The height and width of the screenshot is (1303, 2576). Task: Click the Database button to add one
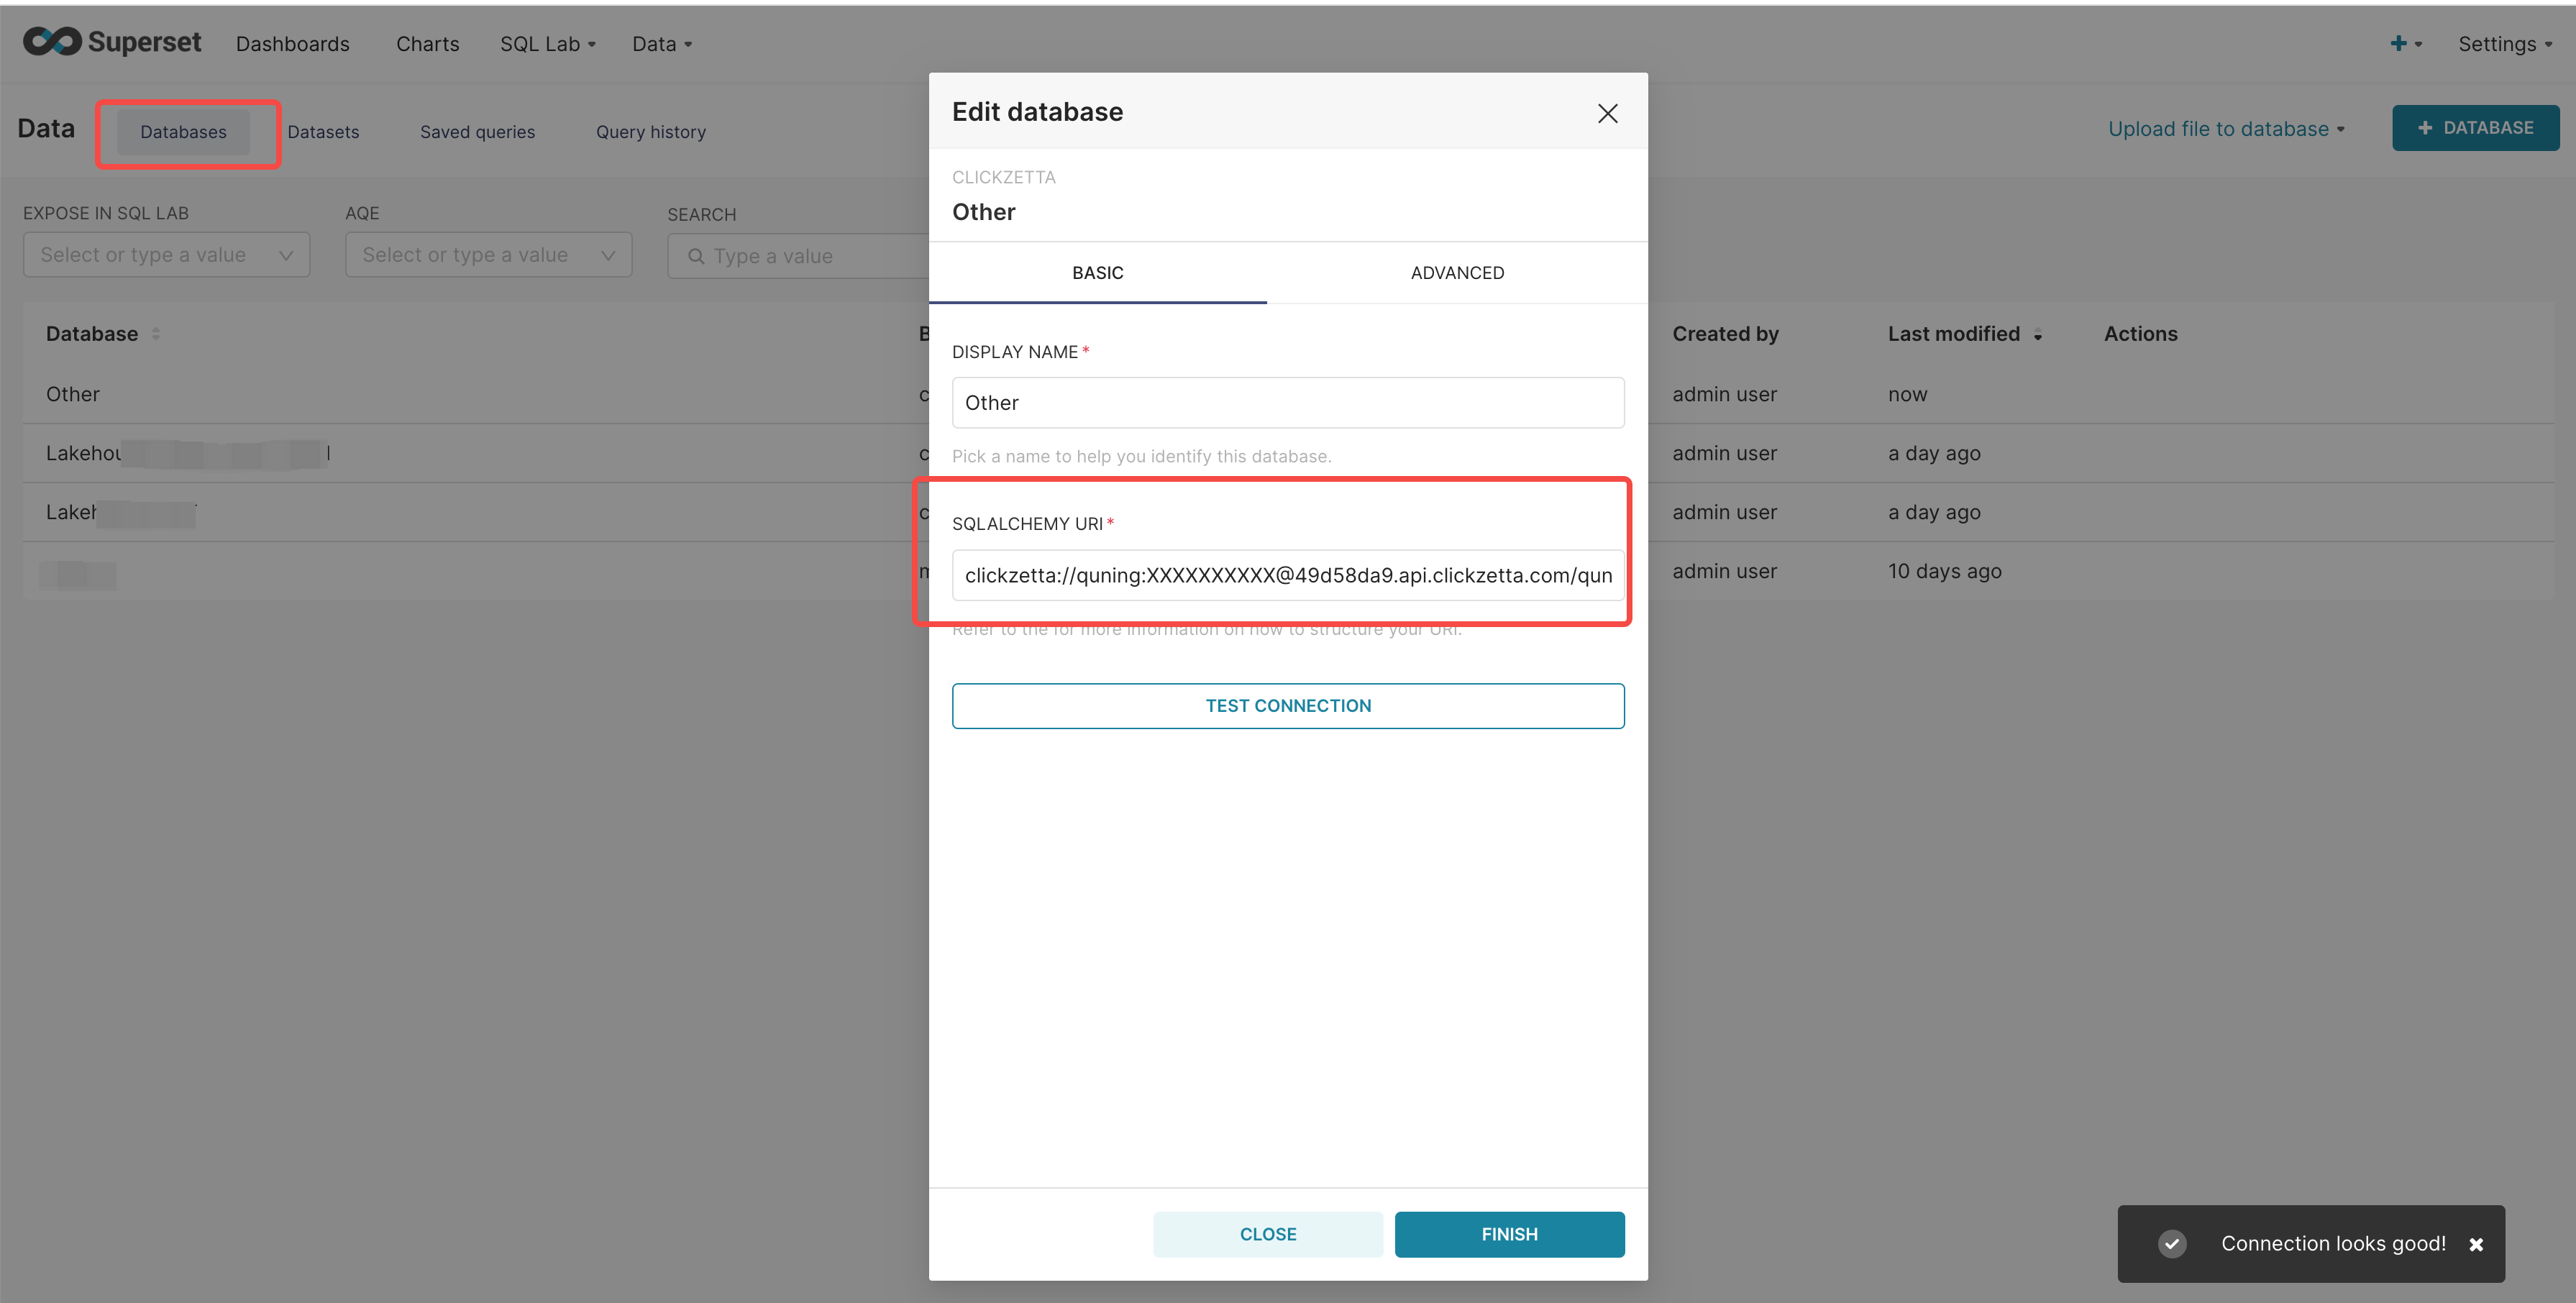click(x=2475, y=127)
